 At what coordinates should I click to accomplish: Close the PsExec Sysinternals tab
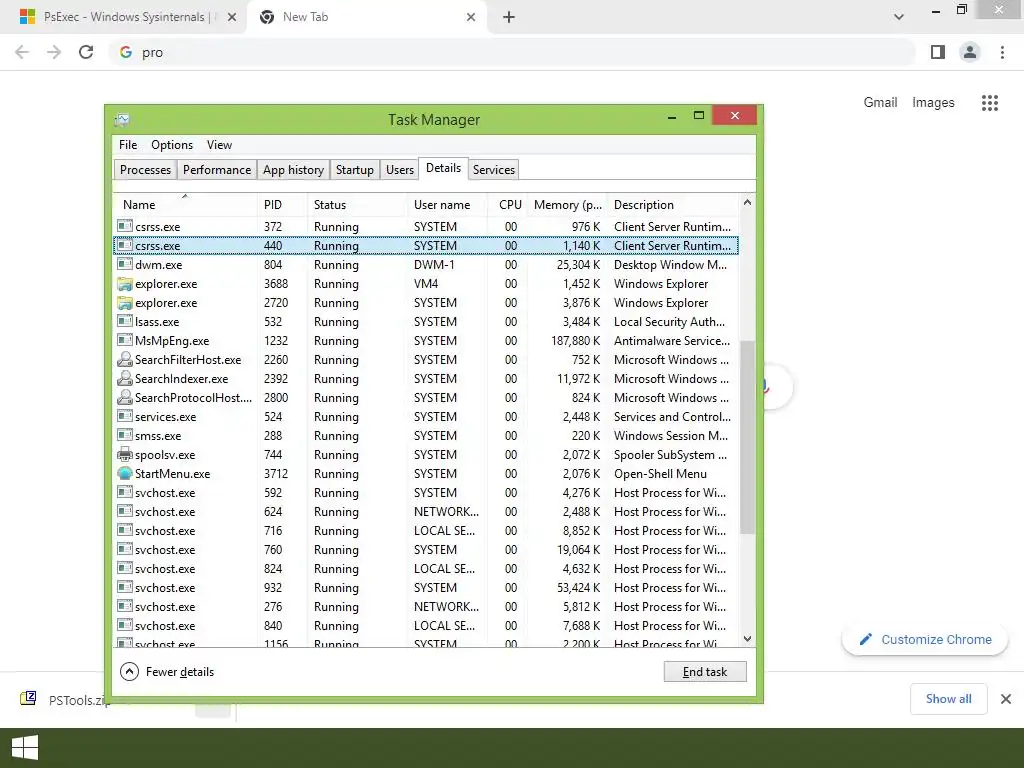coord(232,17)
